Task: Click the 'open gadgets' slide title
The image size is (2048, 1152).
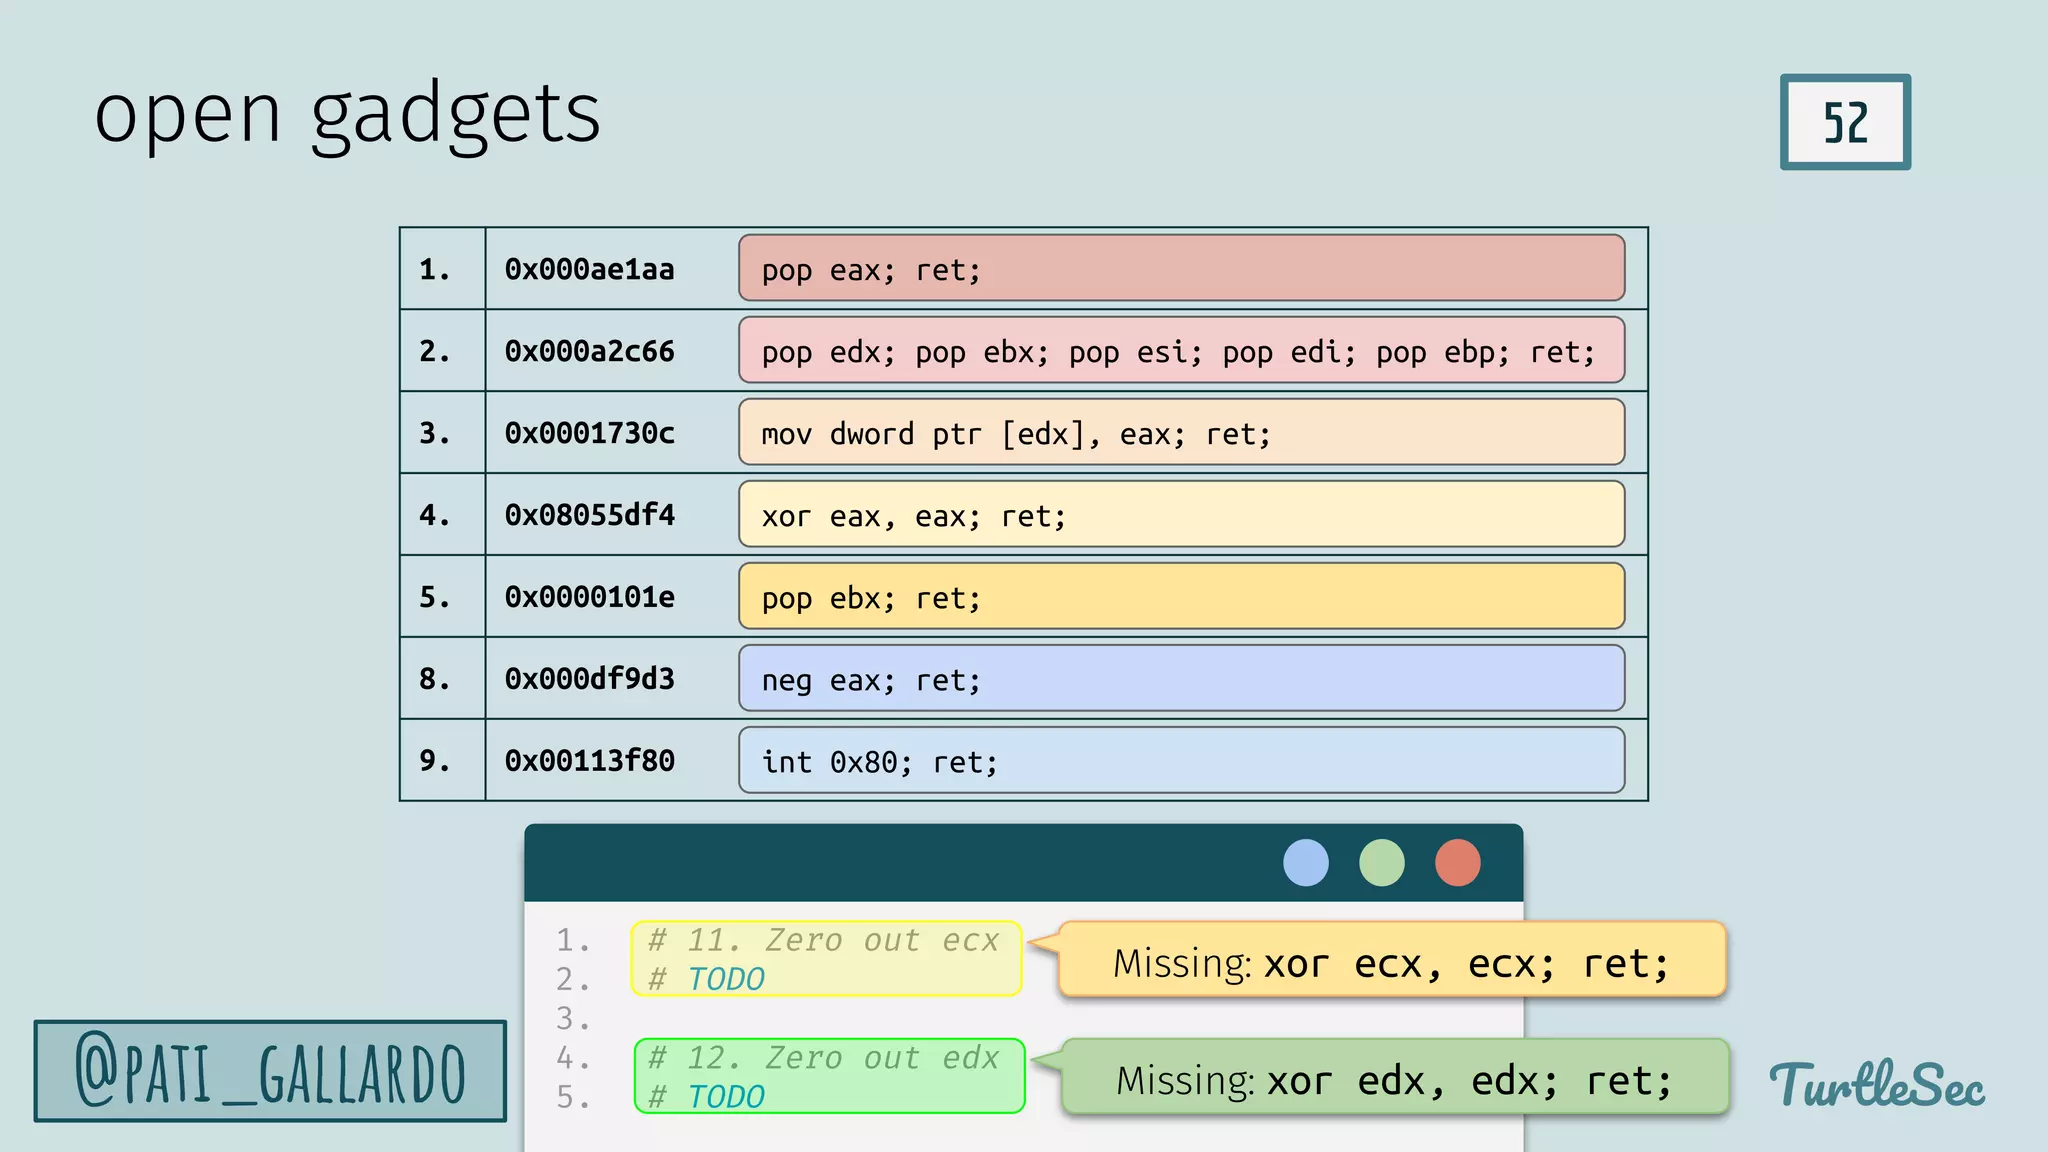Action: [347, 113]
